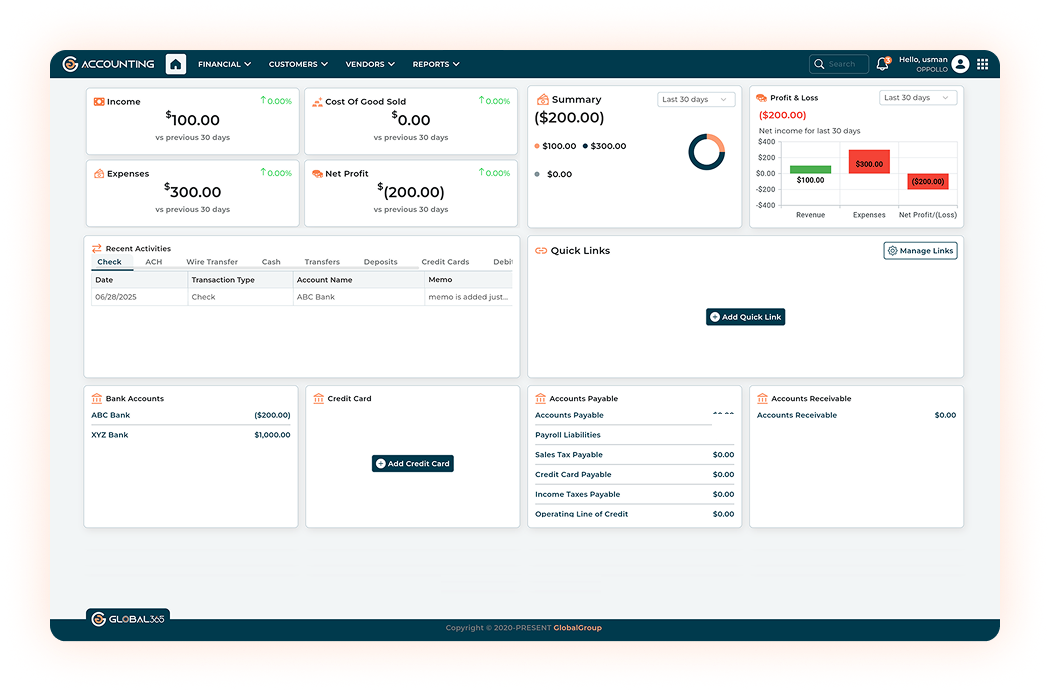Click into the Search field

[x=842, y=64]
